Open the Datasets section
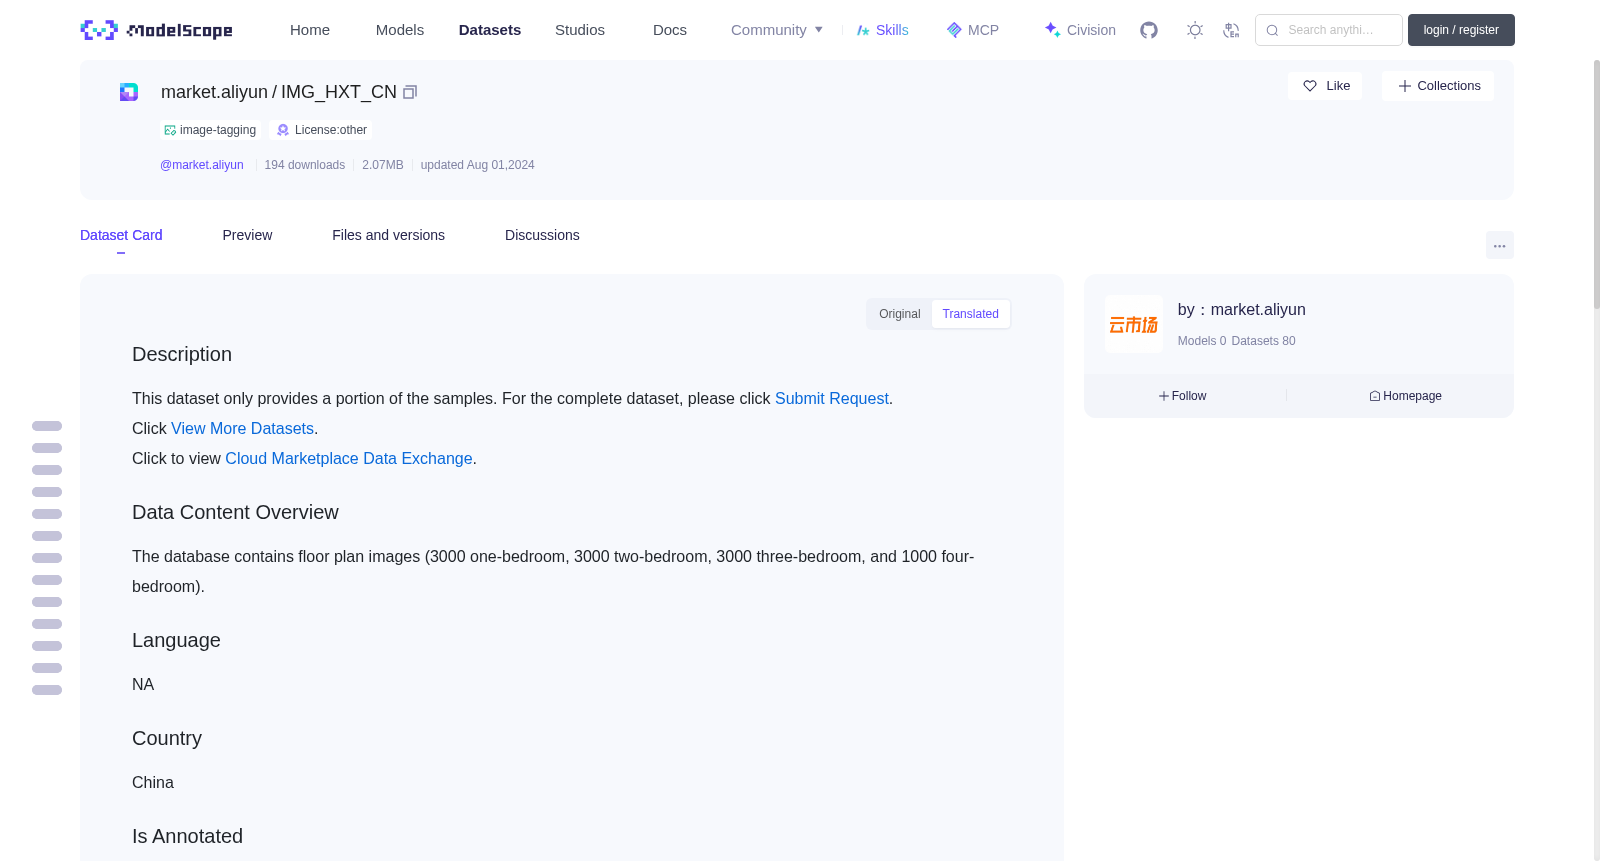Screen dimensions: 1600x861 490,30
